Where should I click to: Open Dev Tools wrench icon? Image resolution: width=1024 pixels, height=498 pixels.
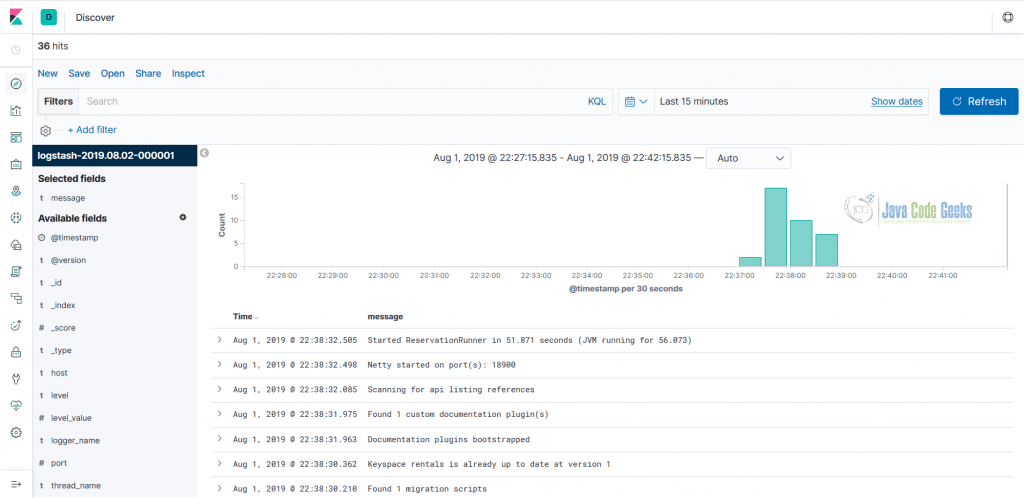pyautogui.click(x=16, y=379)
